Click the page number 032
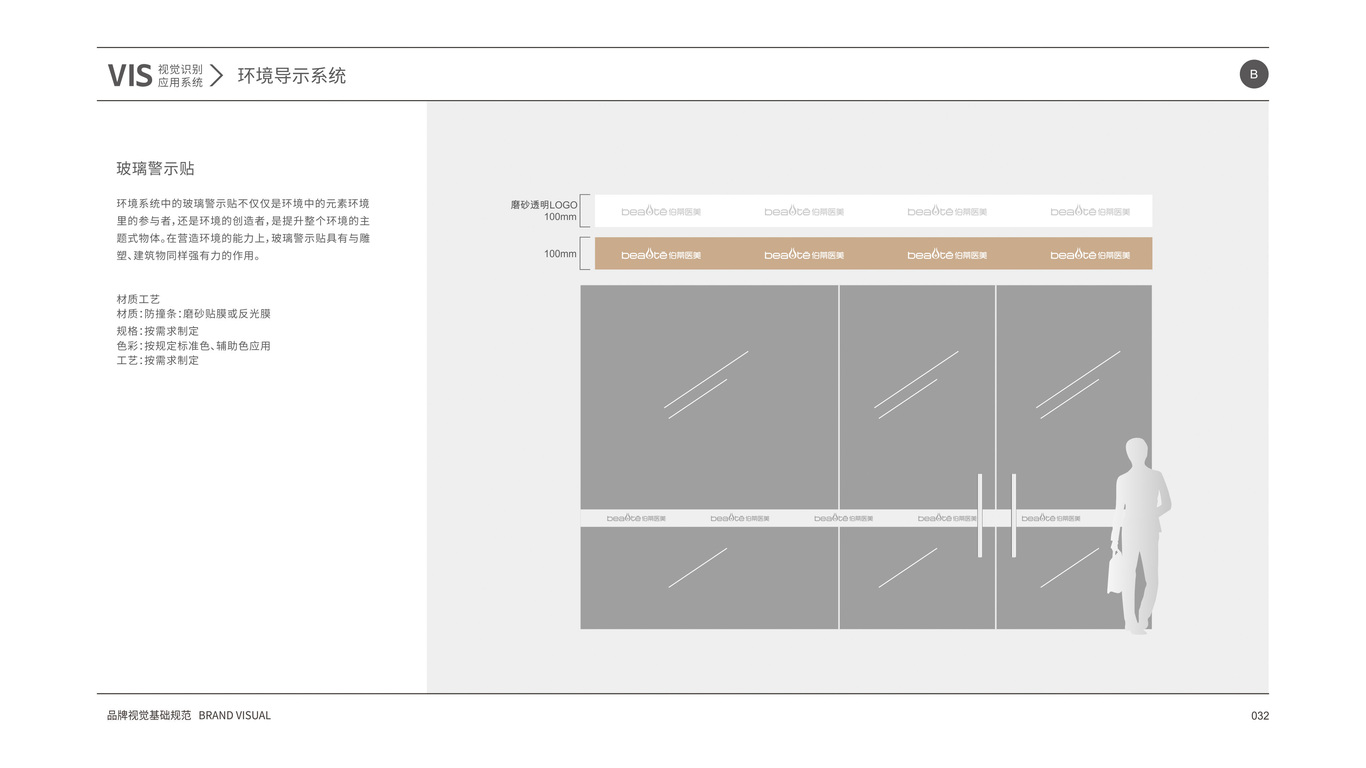Screen dimensions: 1366x768 pyautogui.click(x=1260, y=715)
